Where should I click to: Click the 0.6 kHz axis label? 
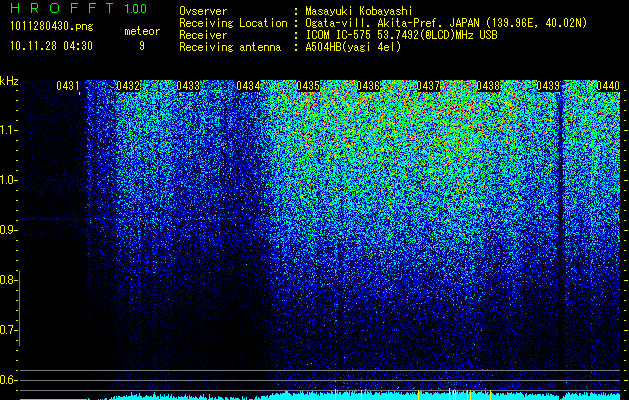tap(8, 380)
